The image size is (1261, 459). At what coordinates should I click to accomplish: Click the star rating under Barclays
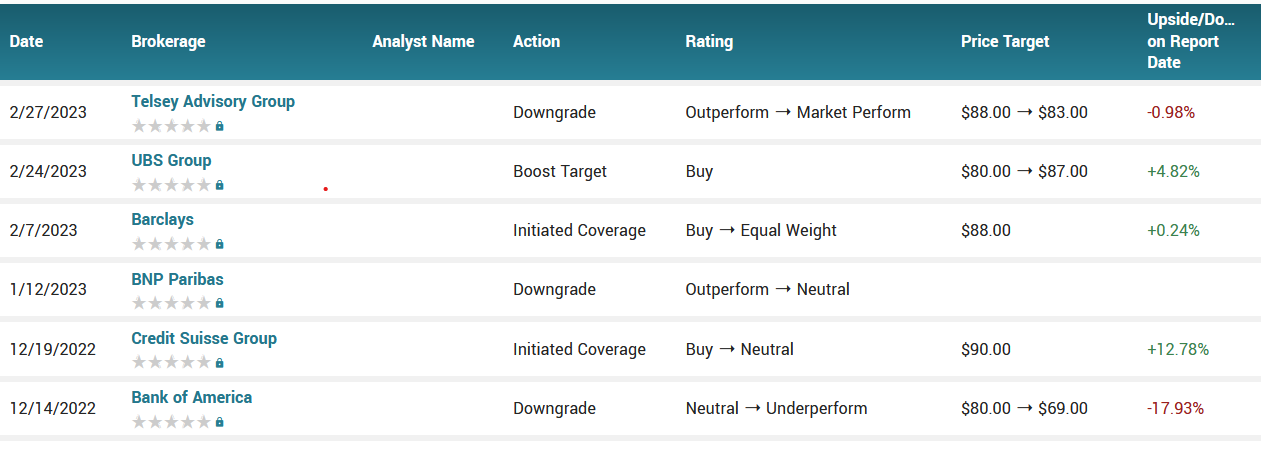pos(171,244)
